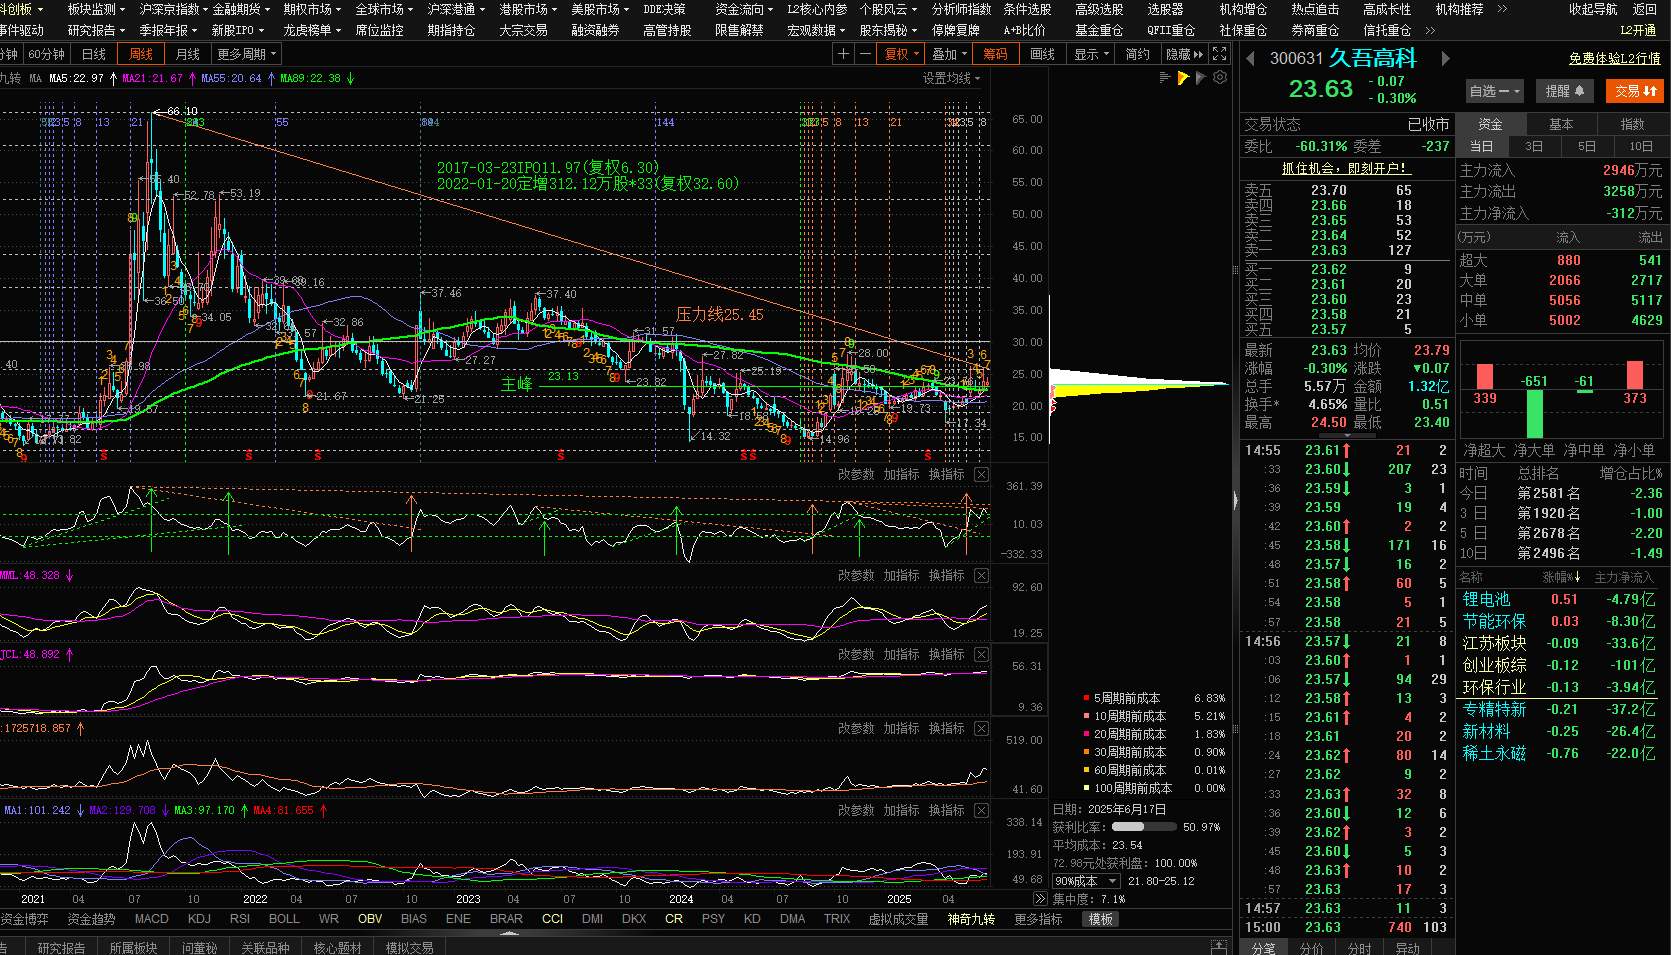Viewport: 1671px width, 955px height.
Task: Toggle 筹码 chip distribution display
Action: click(x=994, y=54)
